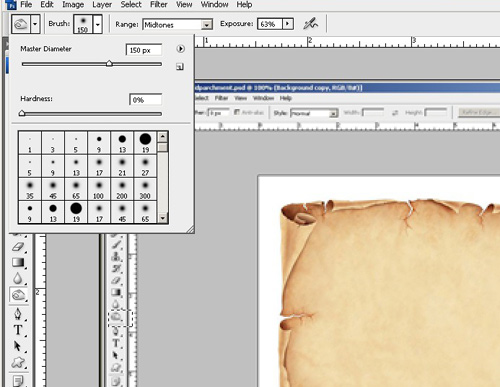Select the Eraser tool in inner toolbox

click(116, 281)
